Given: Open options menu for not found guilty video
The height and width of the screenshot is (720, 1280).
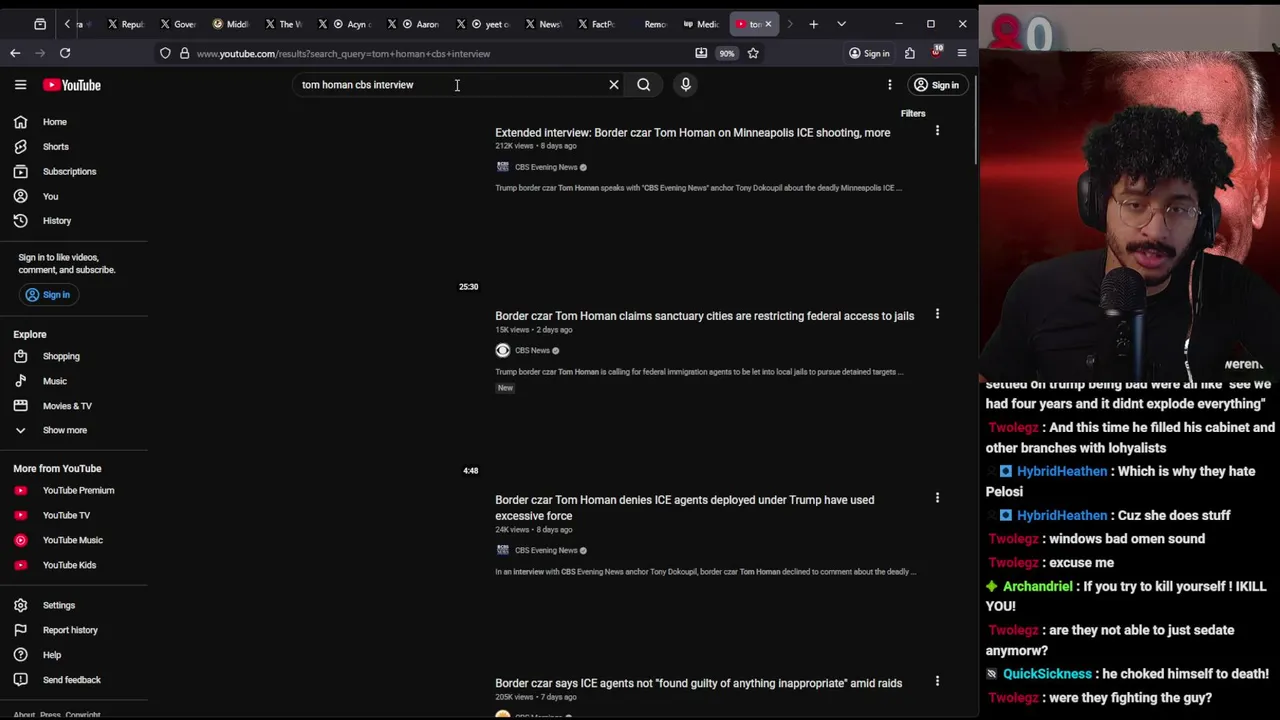Looking at the screenshot, I should pyautogui.click(x=937, y=681).
